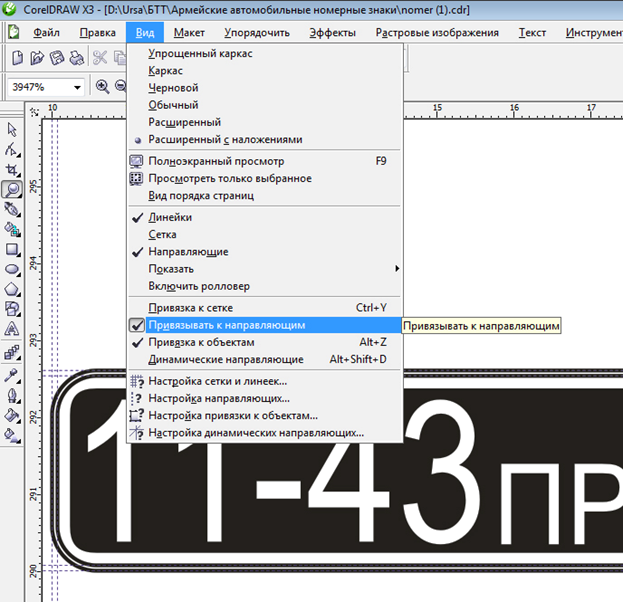Select the Zoom magnifier tool in toolbox
Image resolution: width=624 pixels, height=603 pixels.
click(x=12, y=189)
